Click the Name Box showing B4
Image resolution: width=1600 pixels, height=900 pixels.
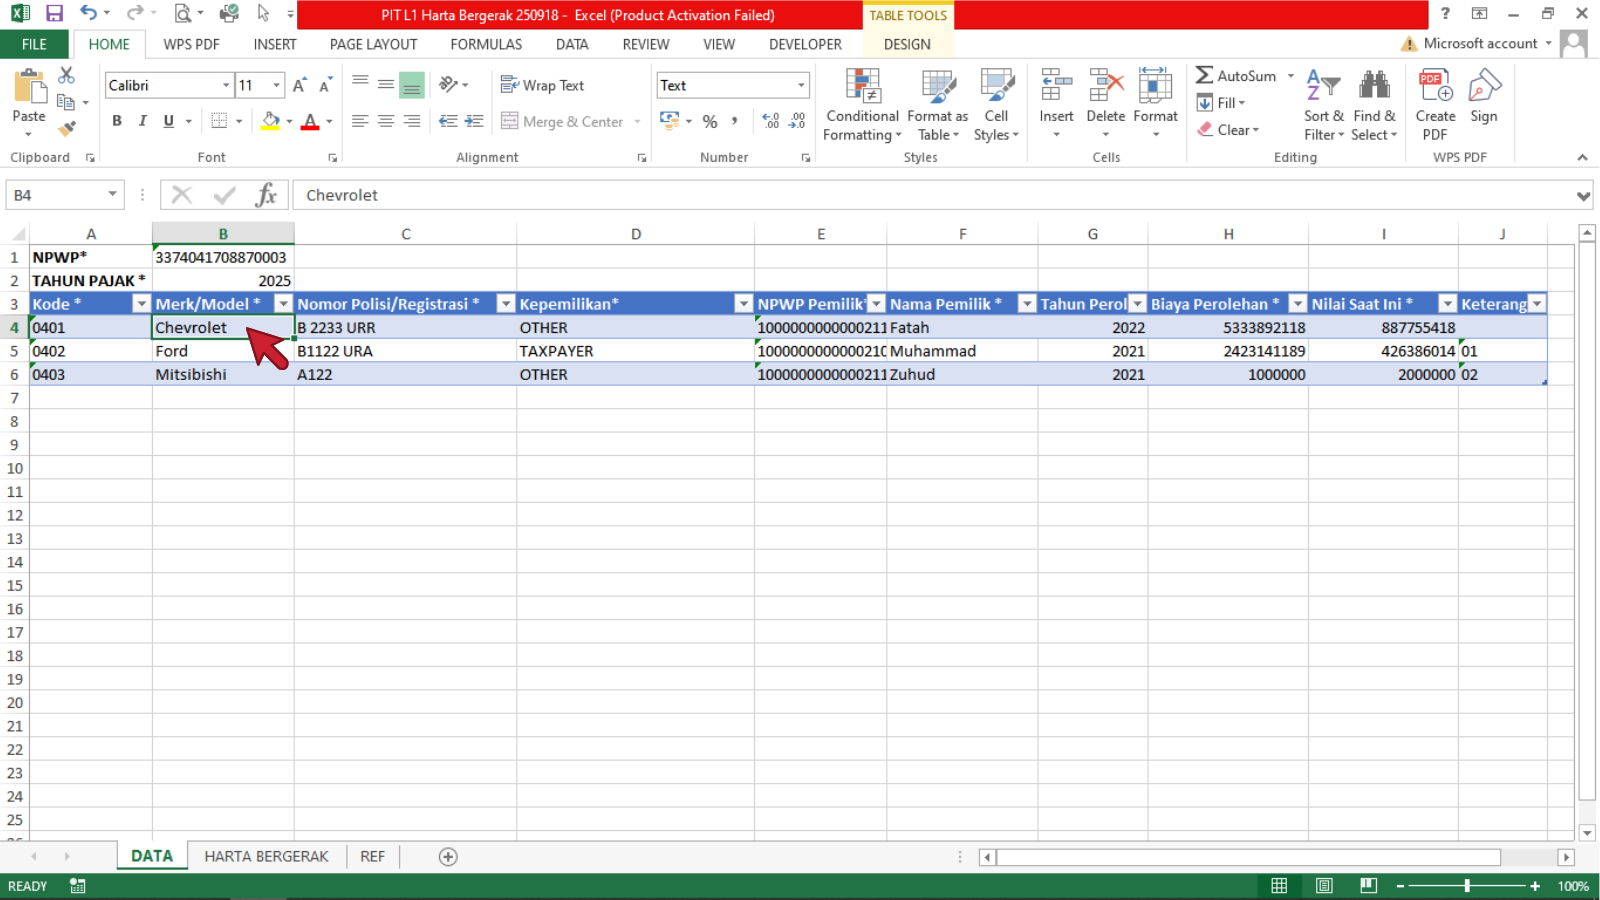pyautogui.click(x=55, y=195)
